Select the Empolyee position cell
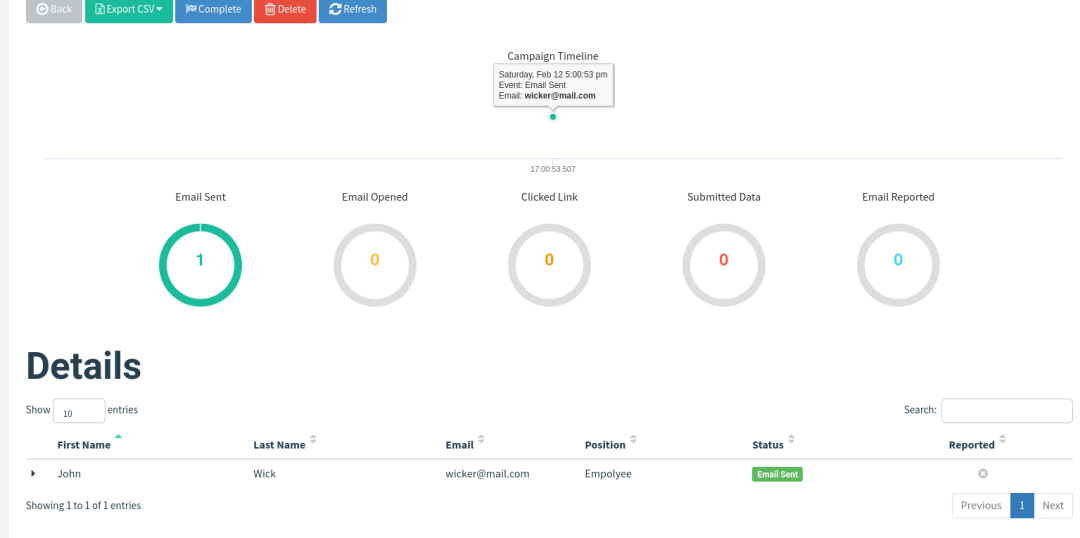The height and width of the screenshot is (538, 1080). pyautogui.click(x=608, y=473)
